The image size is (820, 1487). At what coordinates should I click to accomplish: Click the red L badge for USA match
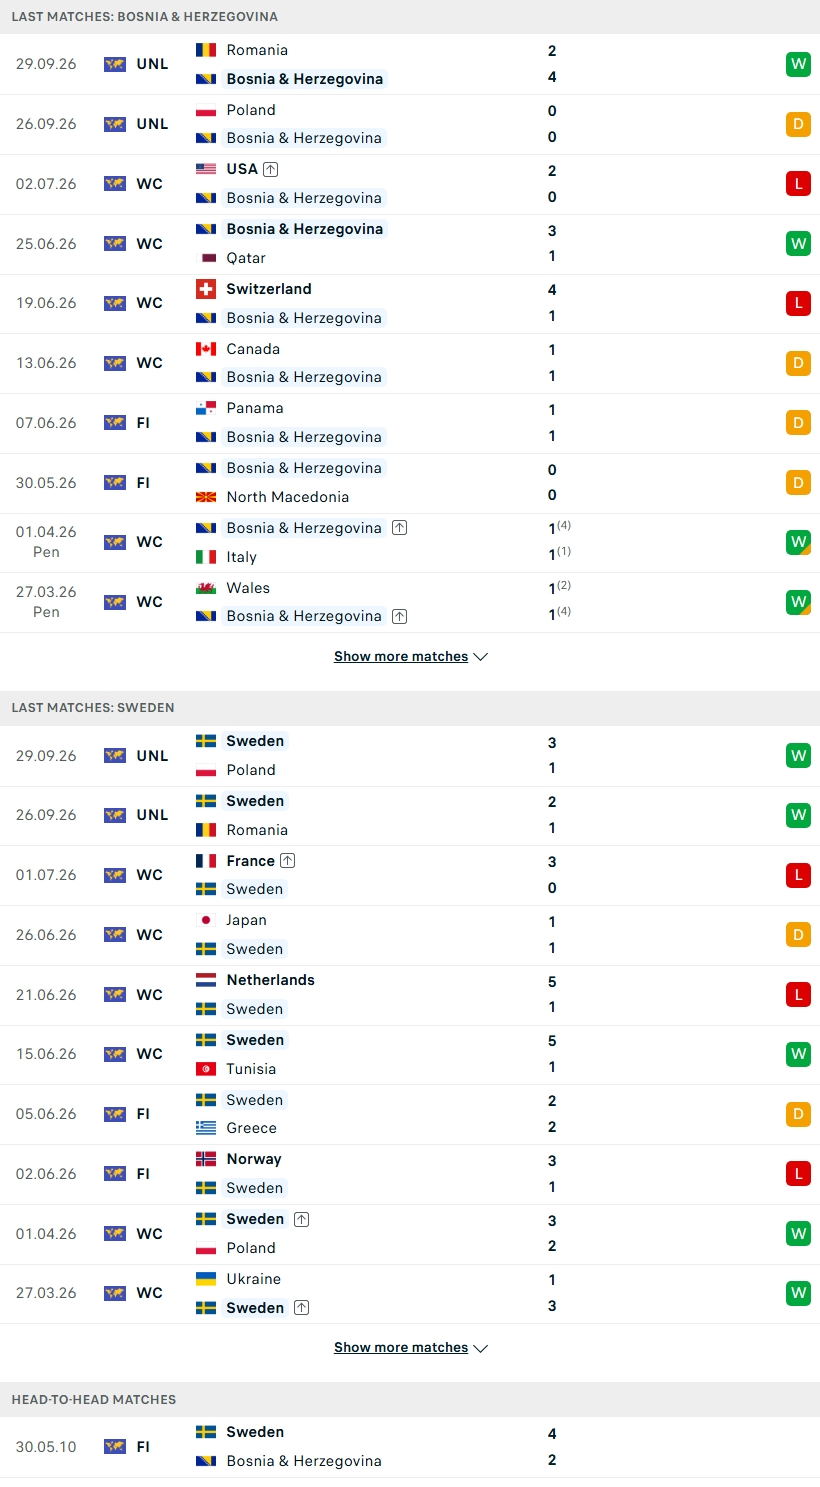pyautogui.click(x=798, y=184)
